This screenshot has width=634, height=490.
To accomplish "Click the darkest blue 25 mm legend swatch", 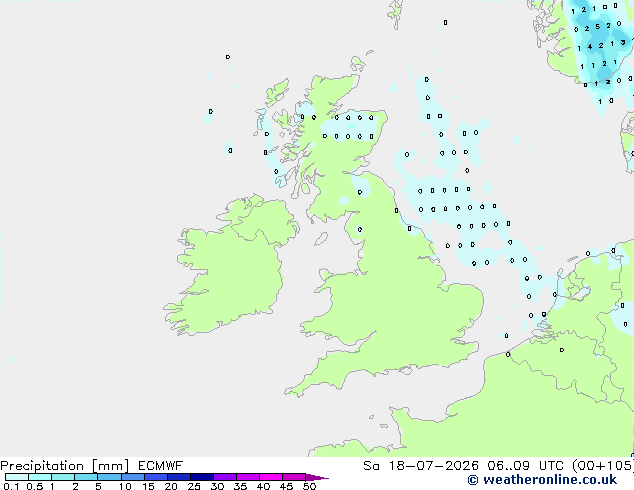I will pos(202,477).
